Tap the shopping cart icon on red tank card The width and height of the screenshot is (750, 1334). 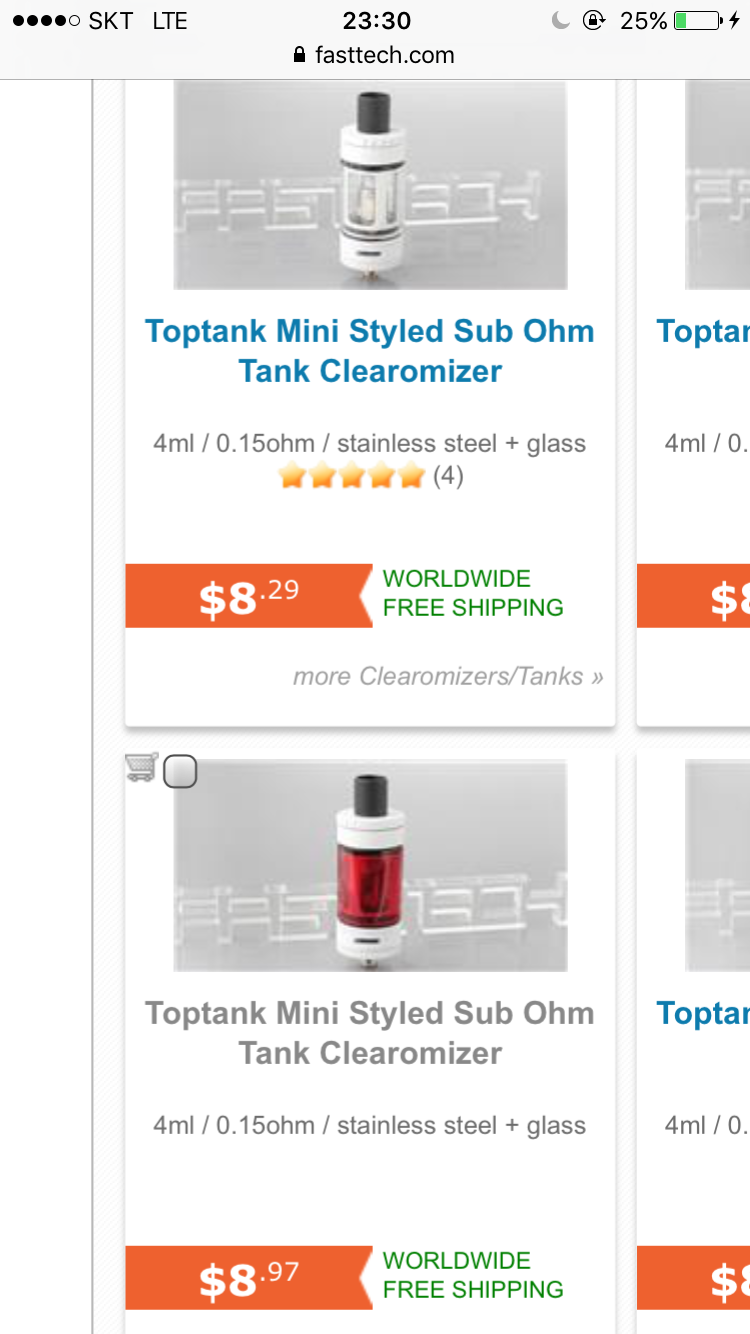coord(141,768)
